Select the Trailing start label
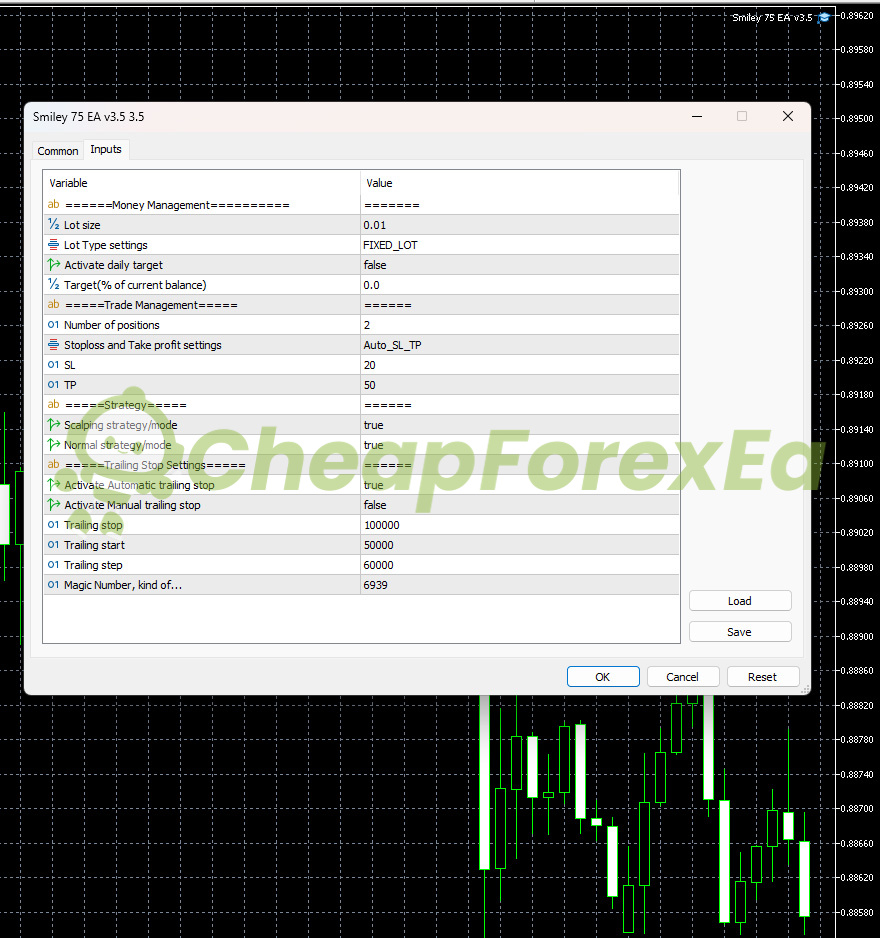880x938 pixels. 94,545
